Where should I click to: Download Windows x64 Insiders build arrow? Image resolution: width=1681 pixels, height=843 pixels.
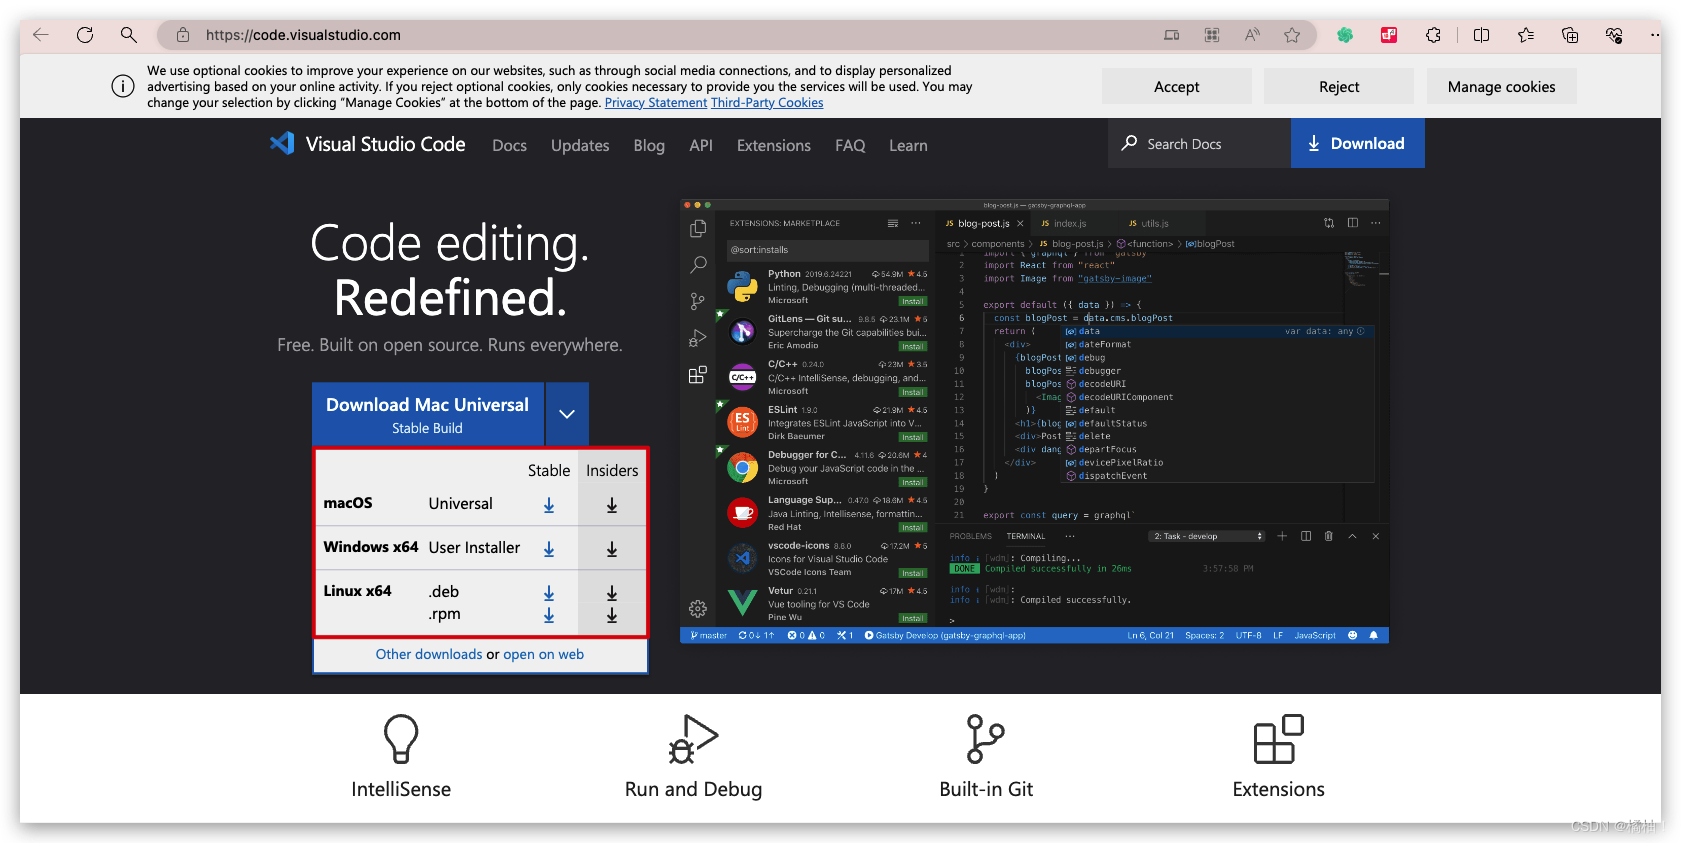tap(612, 550)
